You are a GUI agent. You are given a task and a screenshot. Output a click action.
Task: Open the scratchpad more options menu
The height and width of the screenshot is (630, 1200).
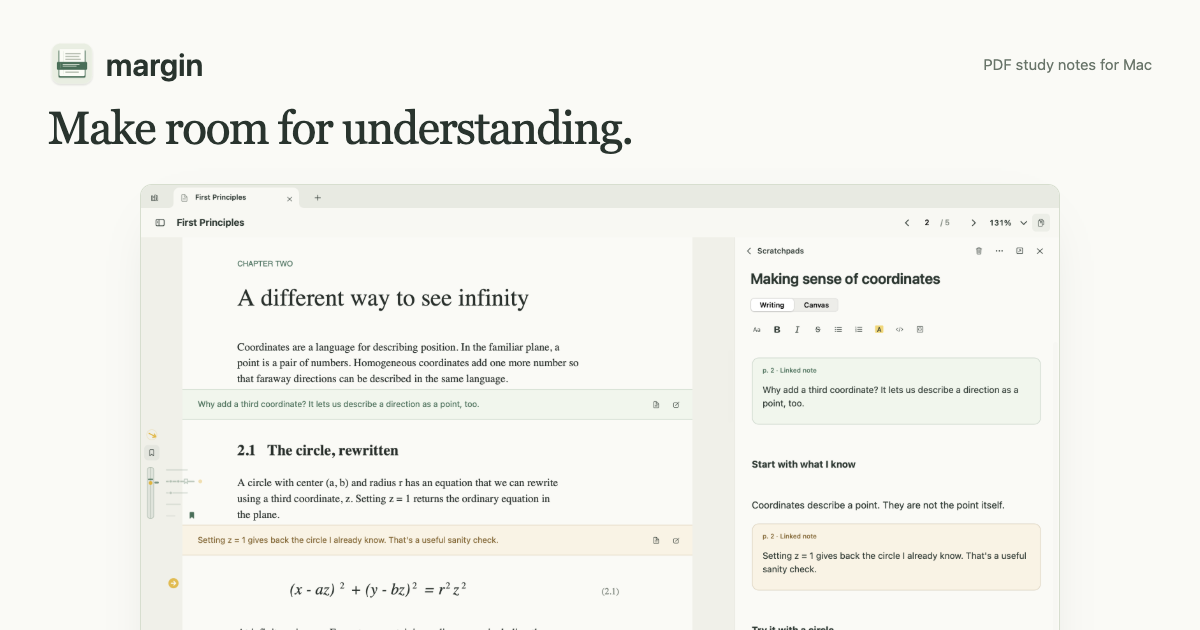[999, 251]
